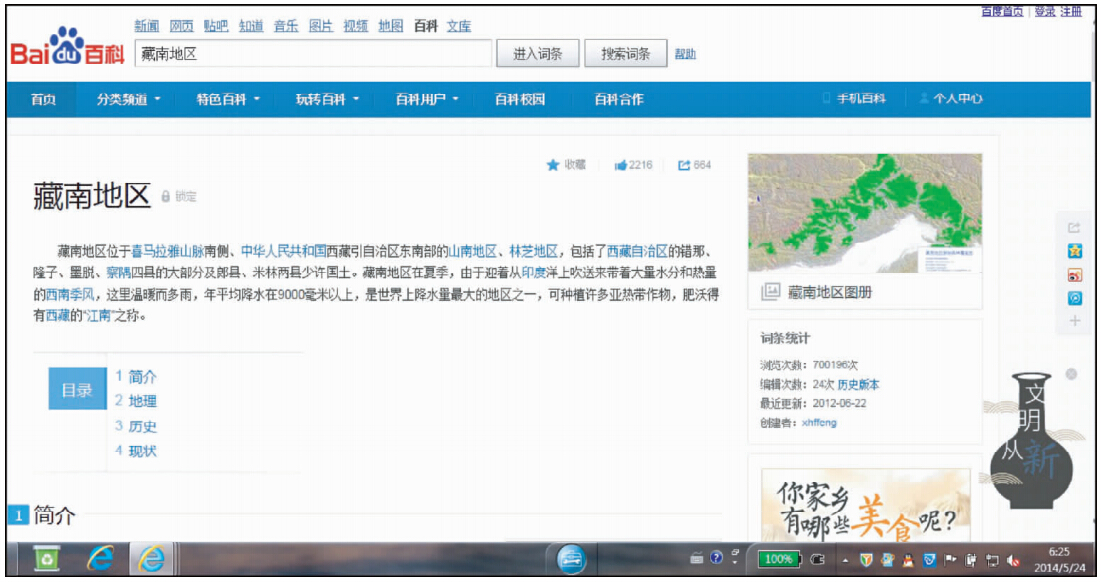Viewport: 1101px width, 582px height.
Task: Select 百科校园 in the navigation bar
Action: [520, 99]
